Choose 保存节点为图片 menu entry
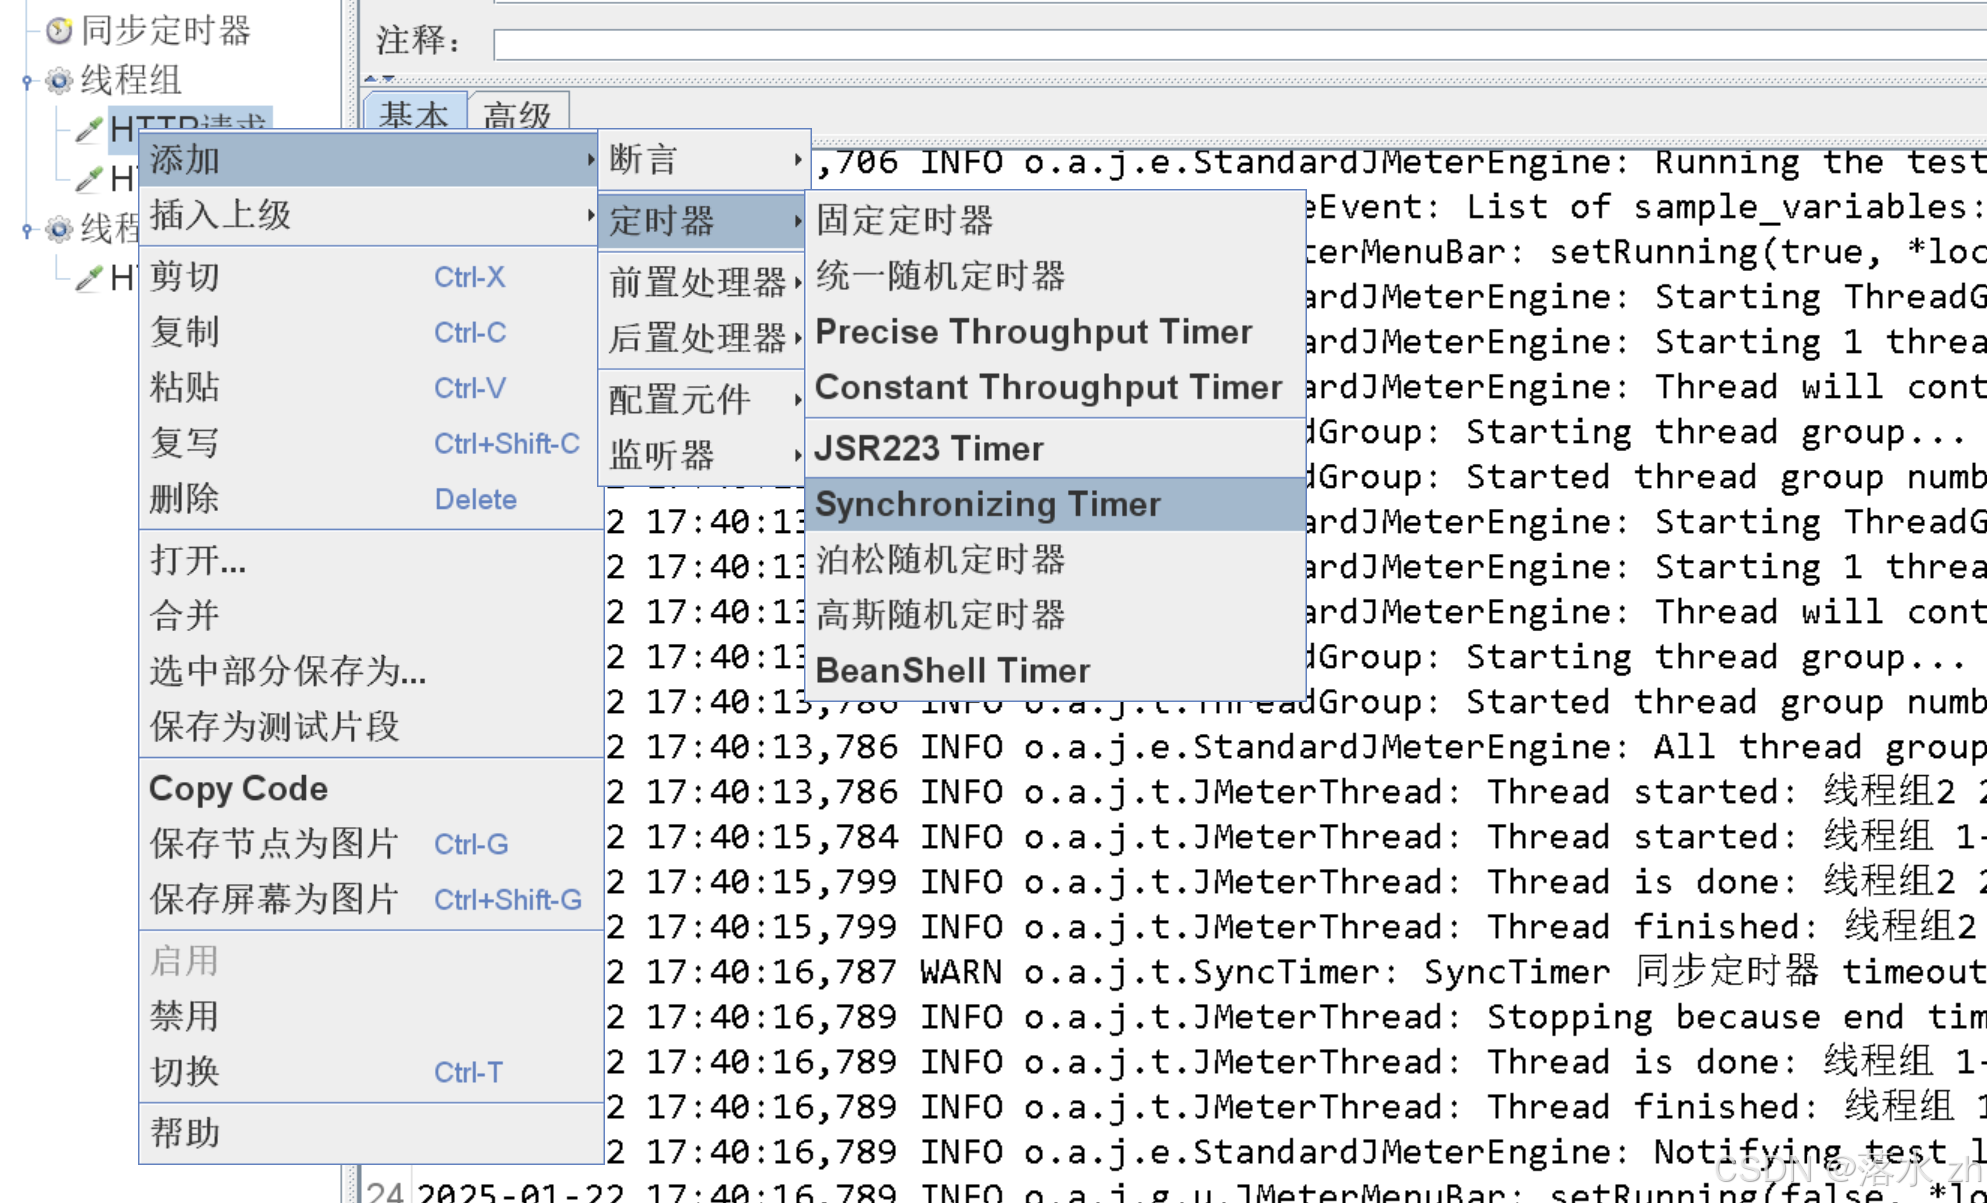The image size is (1987, 1203). pos(369,844)
